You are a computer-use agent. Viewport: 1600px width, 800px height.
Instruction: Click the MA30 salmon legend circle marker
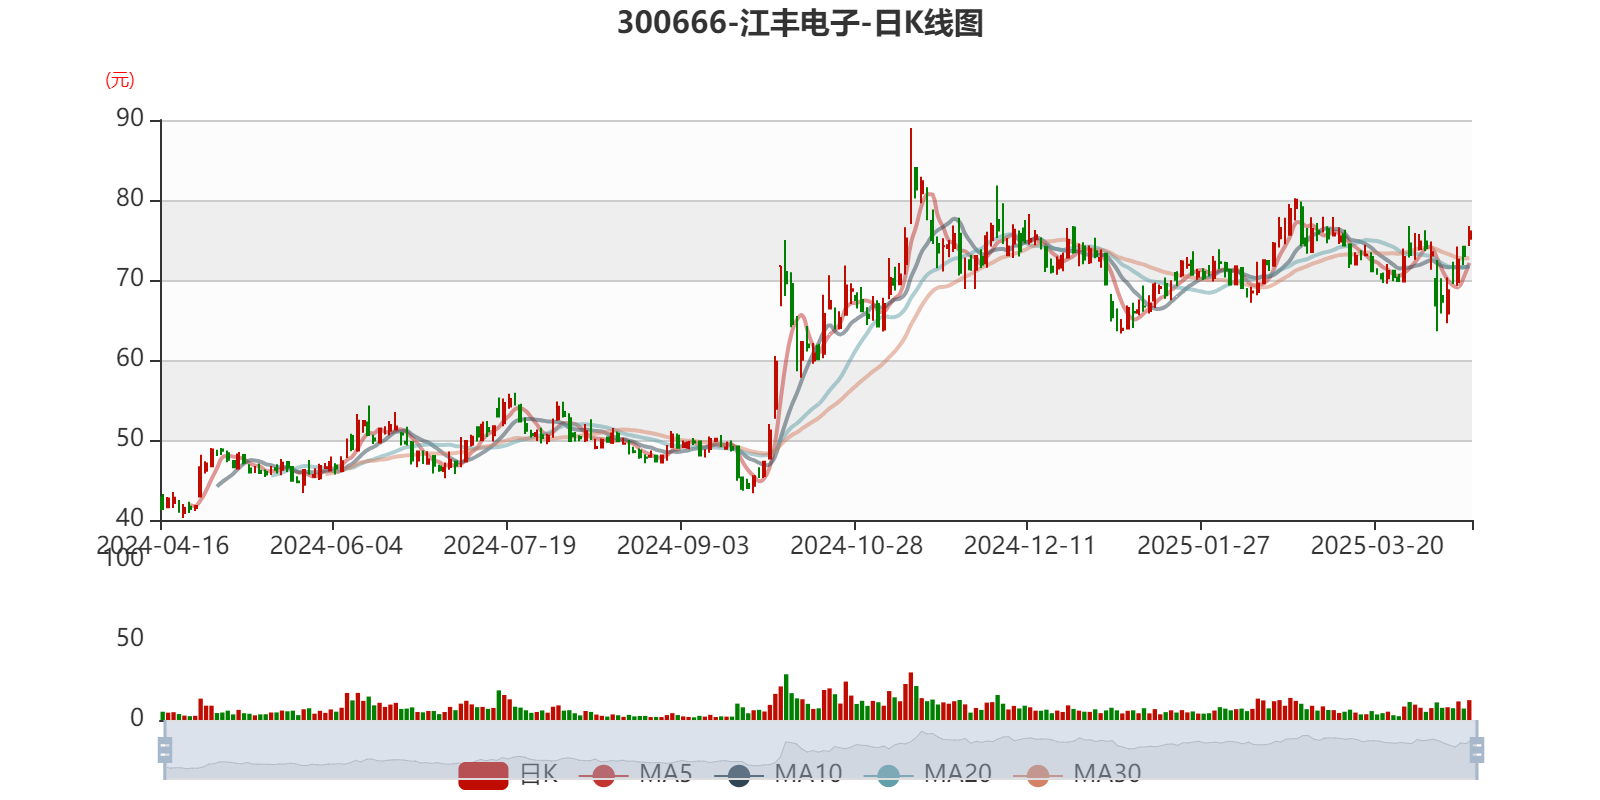tap(1038, 775)
